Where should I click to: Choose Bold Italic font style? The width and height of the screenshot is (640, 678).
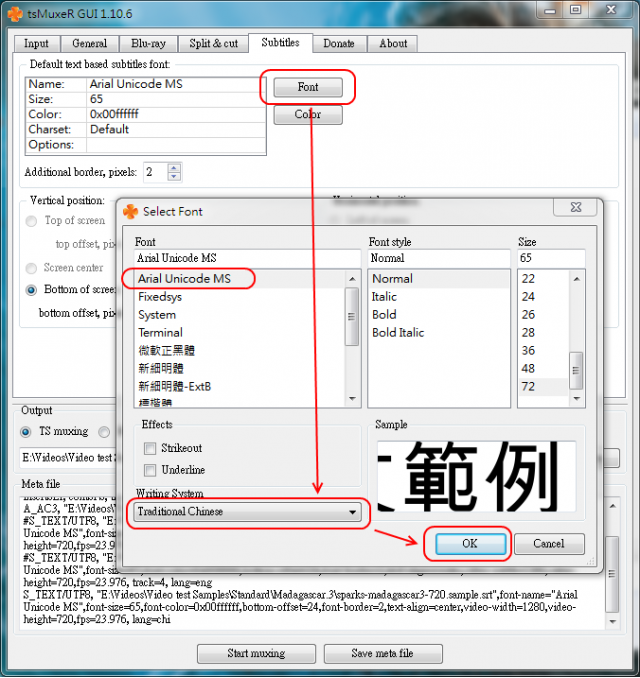click(x=439, y=333)
